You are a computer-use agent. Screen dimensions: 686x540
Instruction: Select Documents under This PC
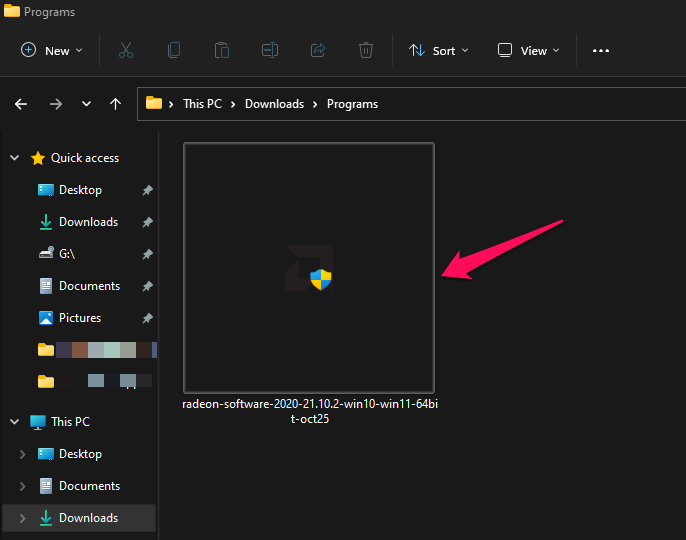(89, 486)
